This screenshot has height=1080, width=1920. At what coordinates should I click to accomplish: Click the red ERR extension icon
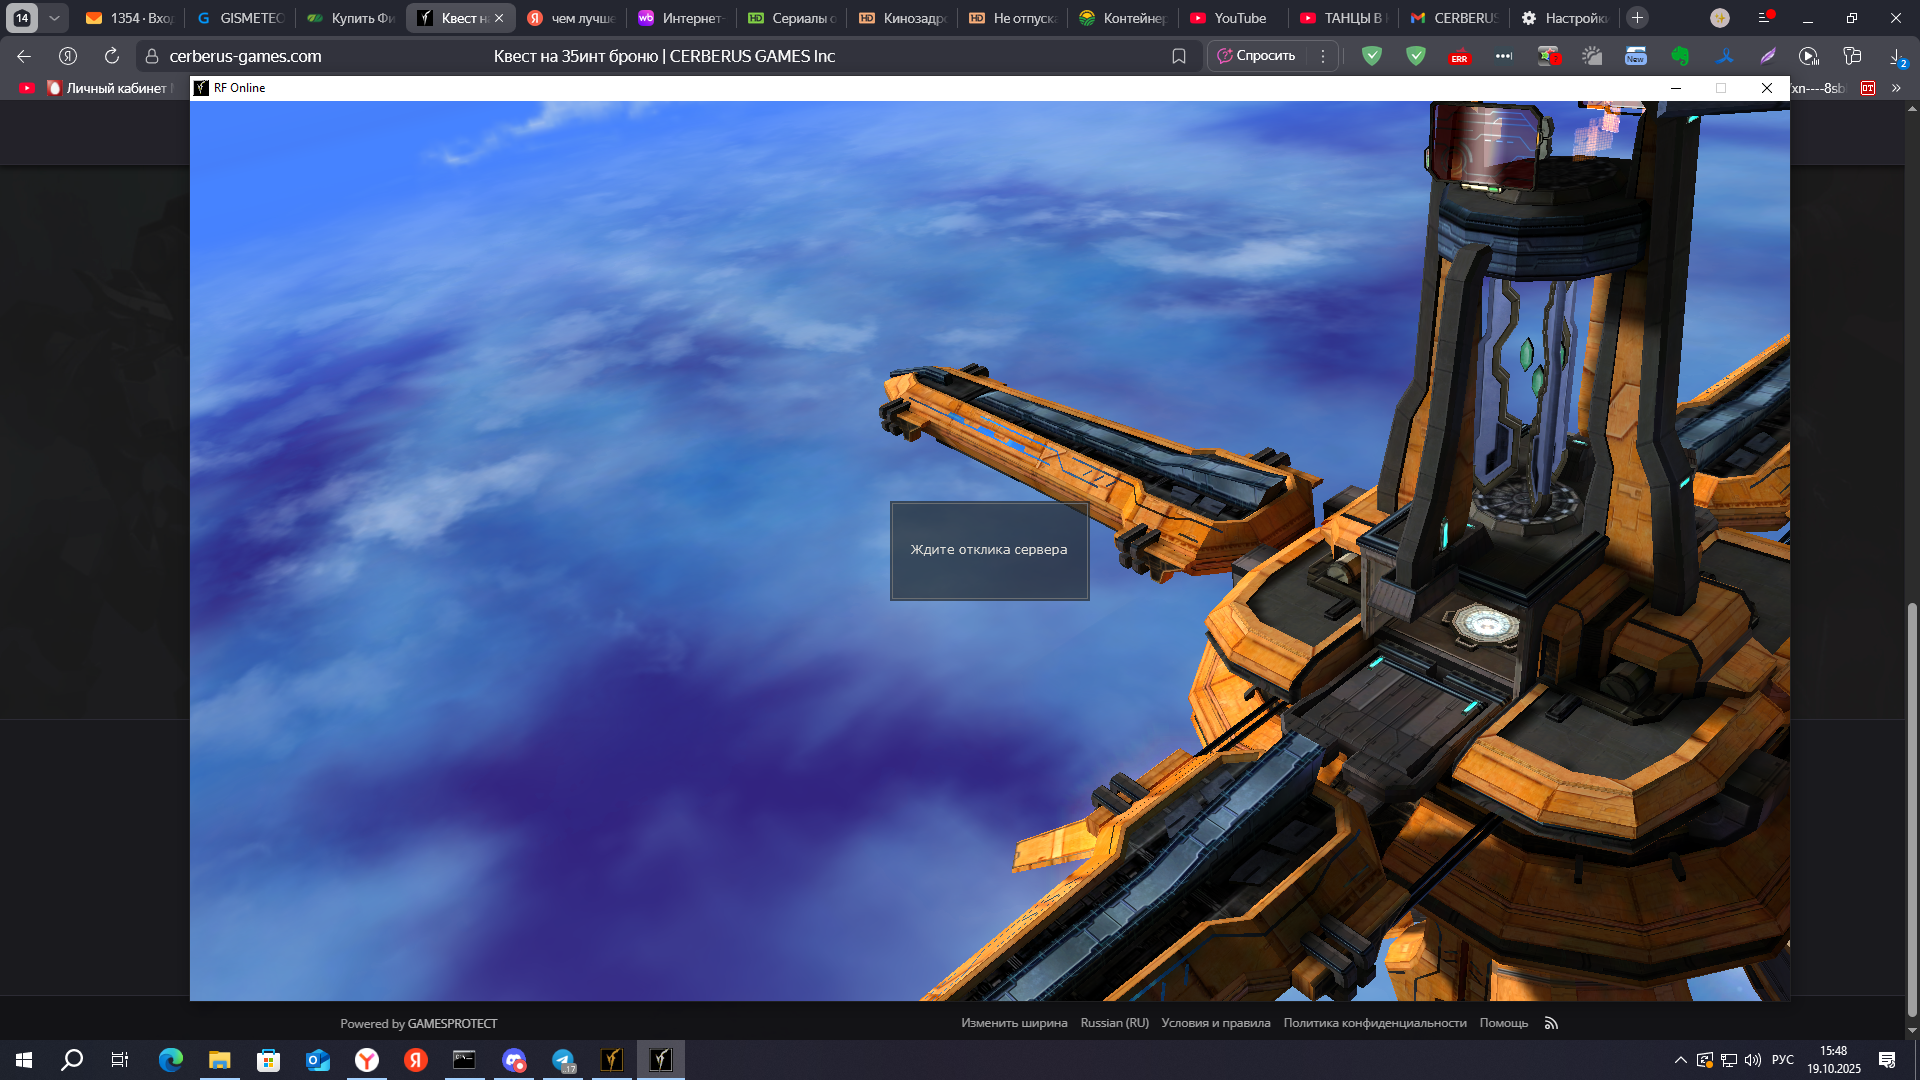1459,57
